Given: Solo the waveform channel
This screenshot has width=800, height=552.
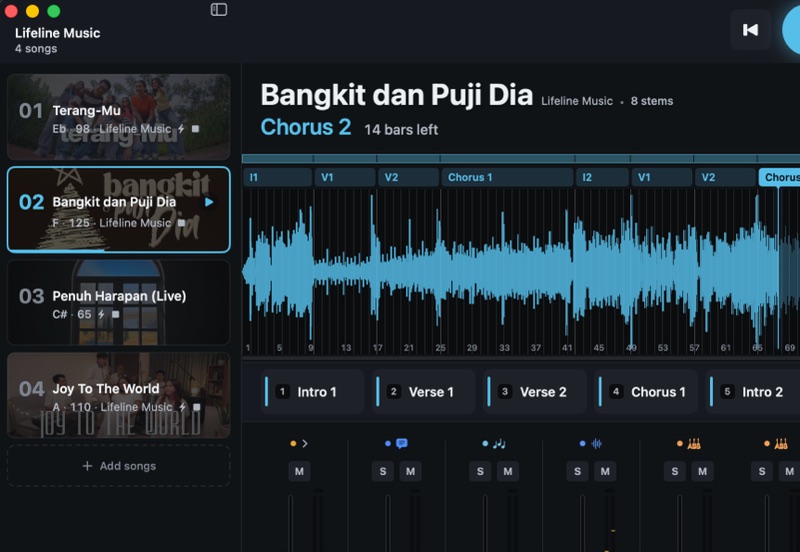Looking at the screenshot, I should click(578, 471).
